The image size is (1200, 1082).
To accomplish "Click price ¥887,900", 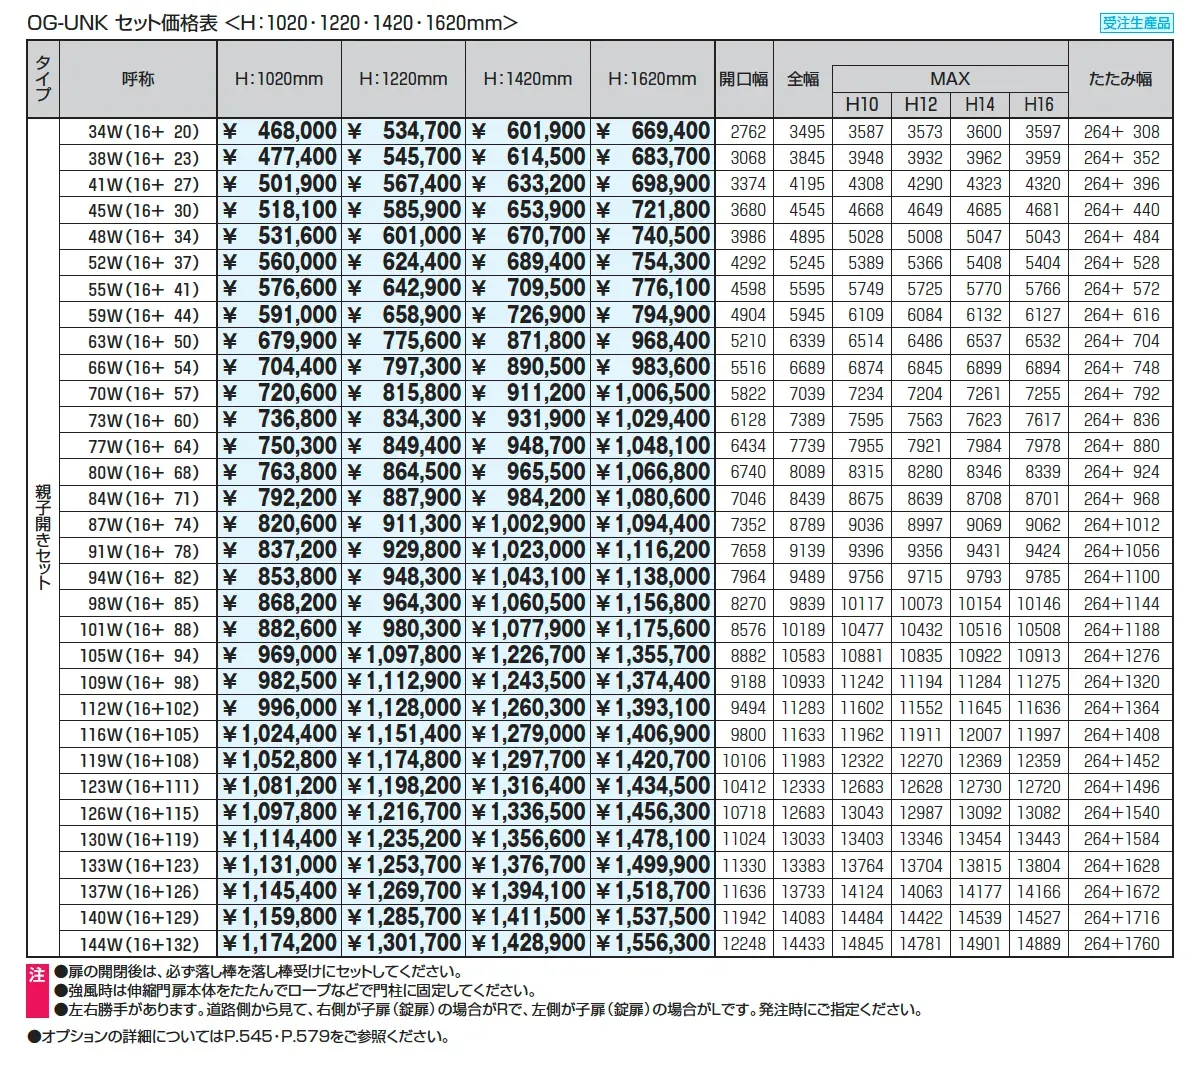I will point(403,498).
